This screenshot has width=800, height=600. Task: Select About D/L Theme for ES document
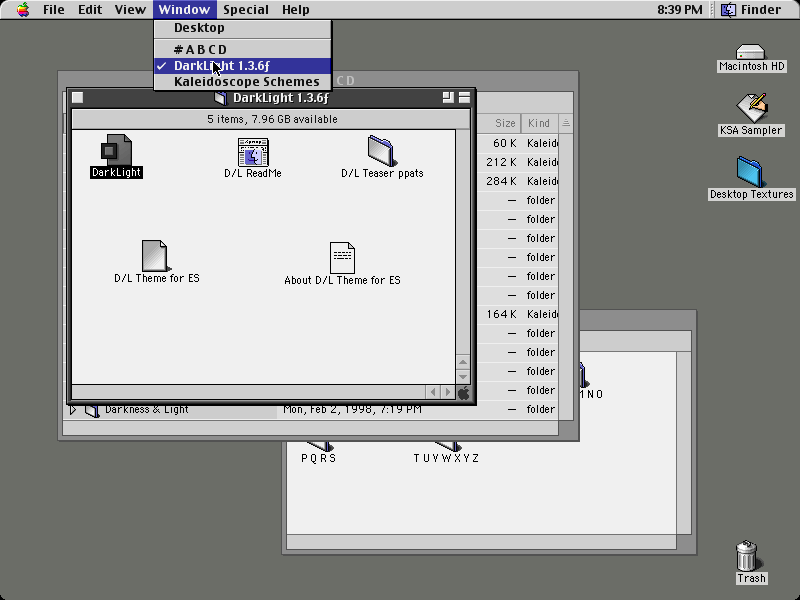(x=342, y=258)
